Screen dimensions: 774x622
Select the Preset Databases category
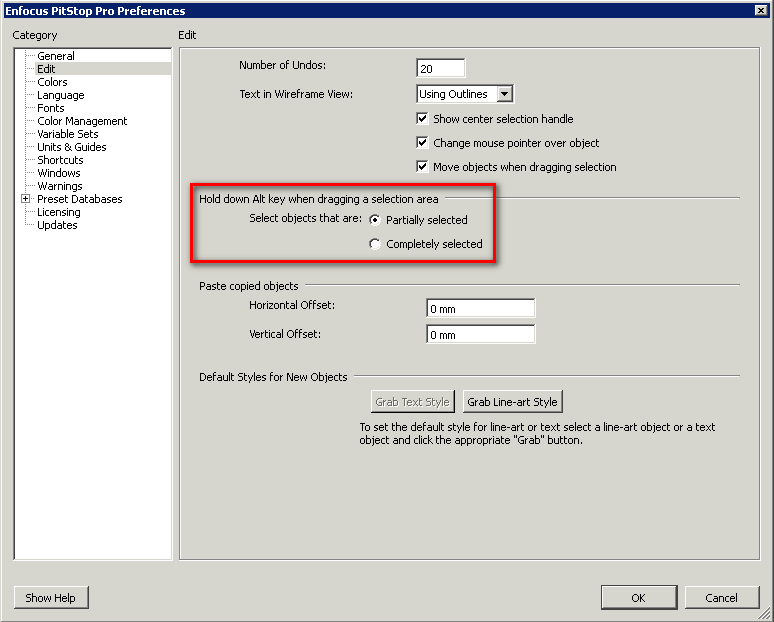click(x=79, y=199)
